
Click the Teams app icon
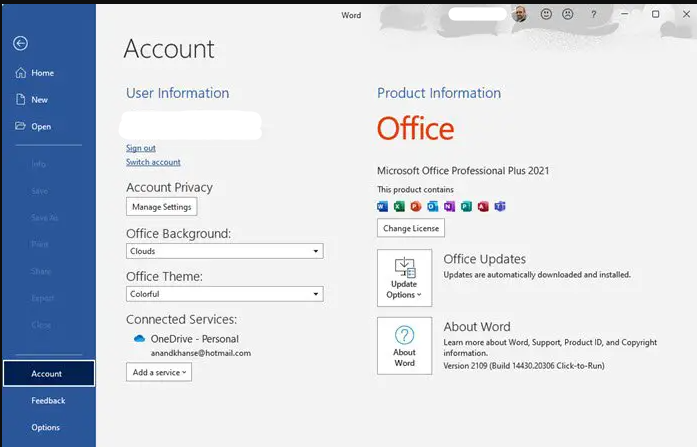click(500, 206)
